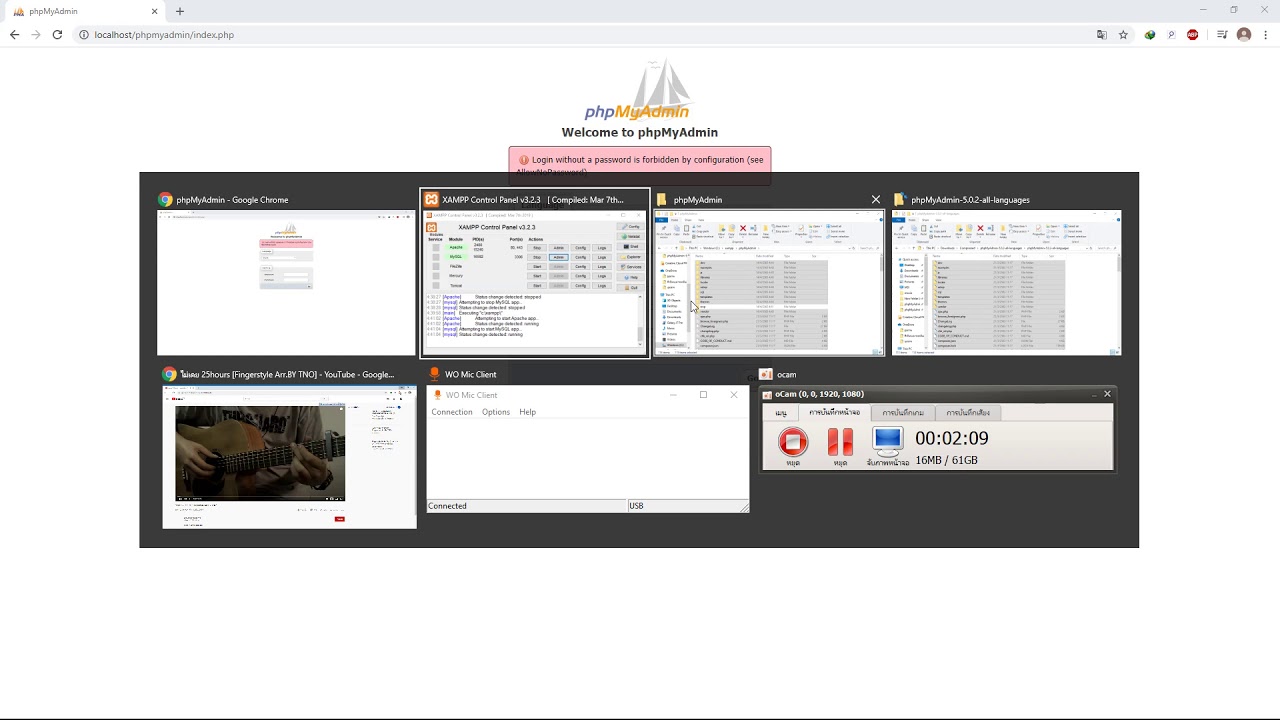Screen dimensions: 1280x720
Task: View site information icon beside the URL
Action: click(84, 35)
